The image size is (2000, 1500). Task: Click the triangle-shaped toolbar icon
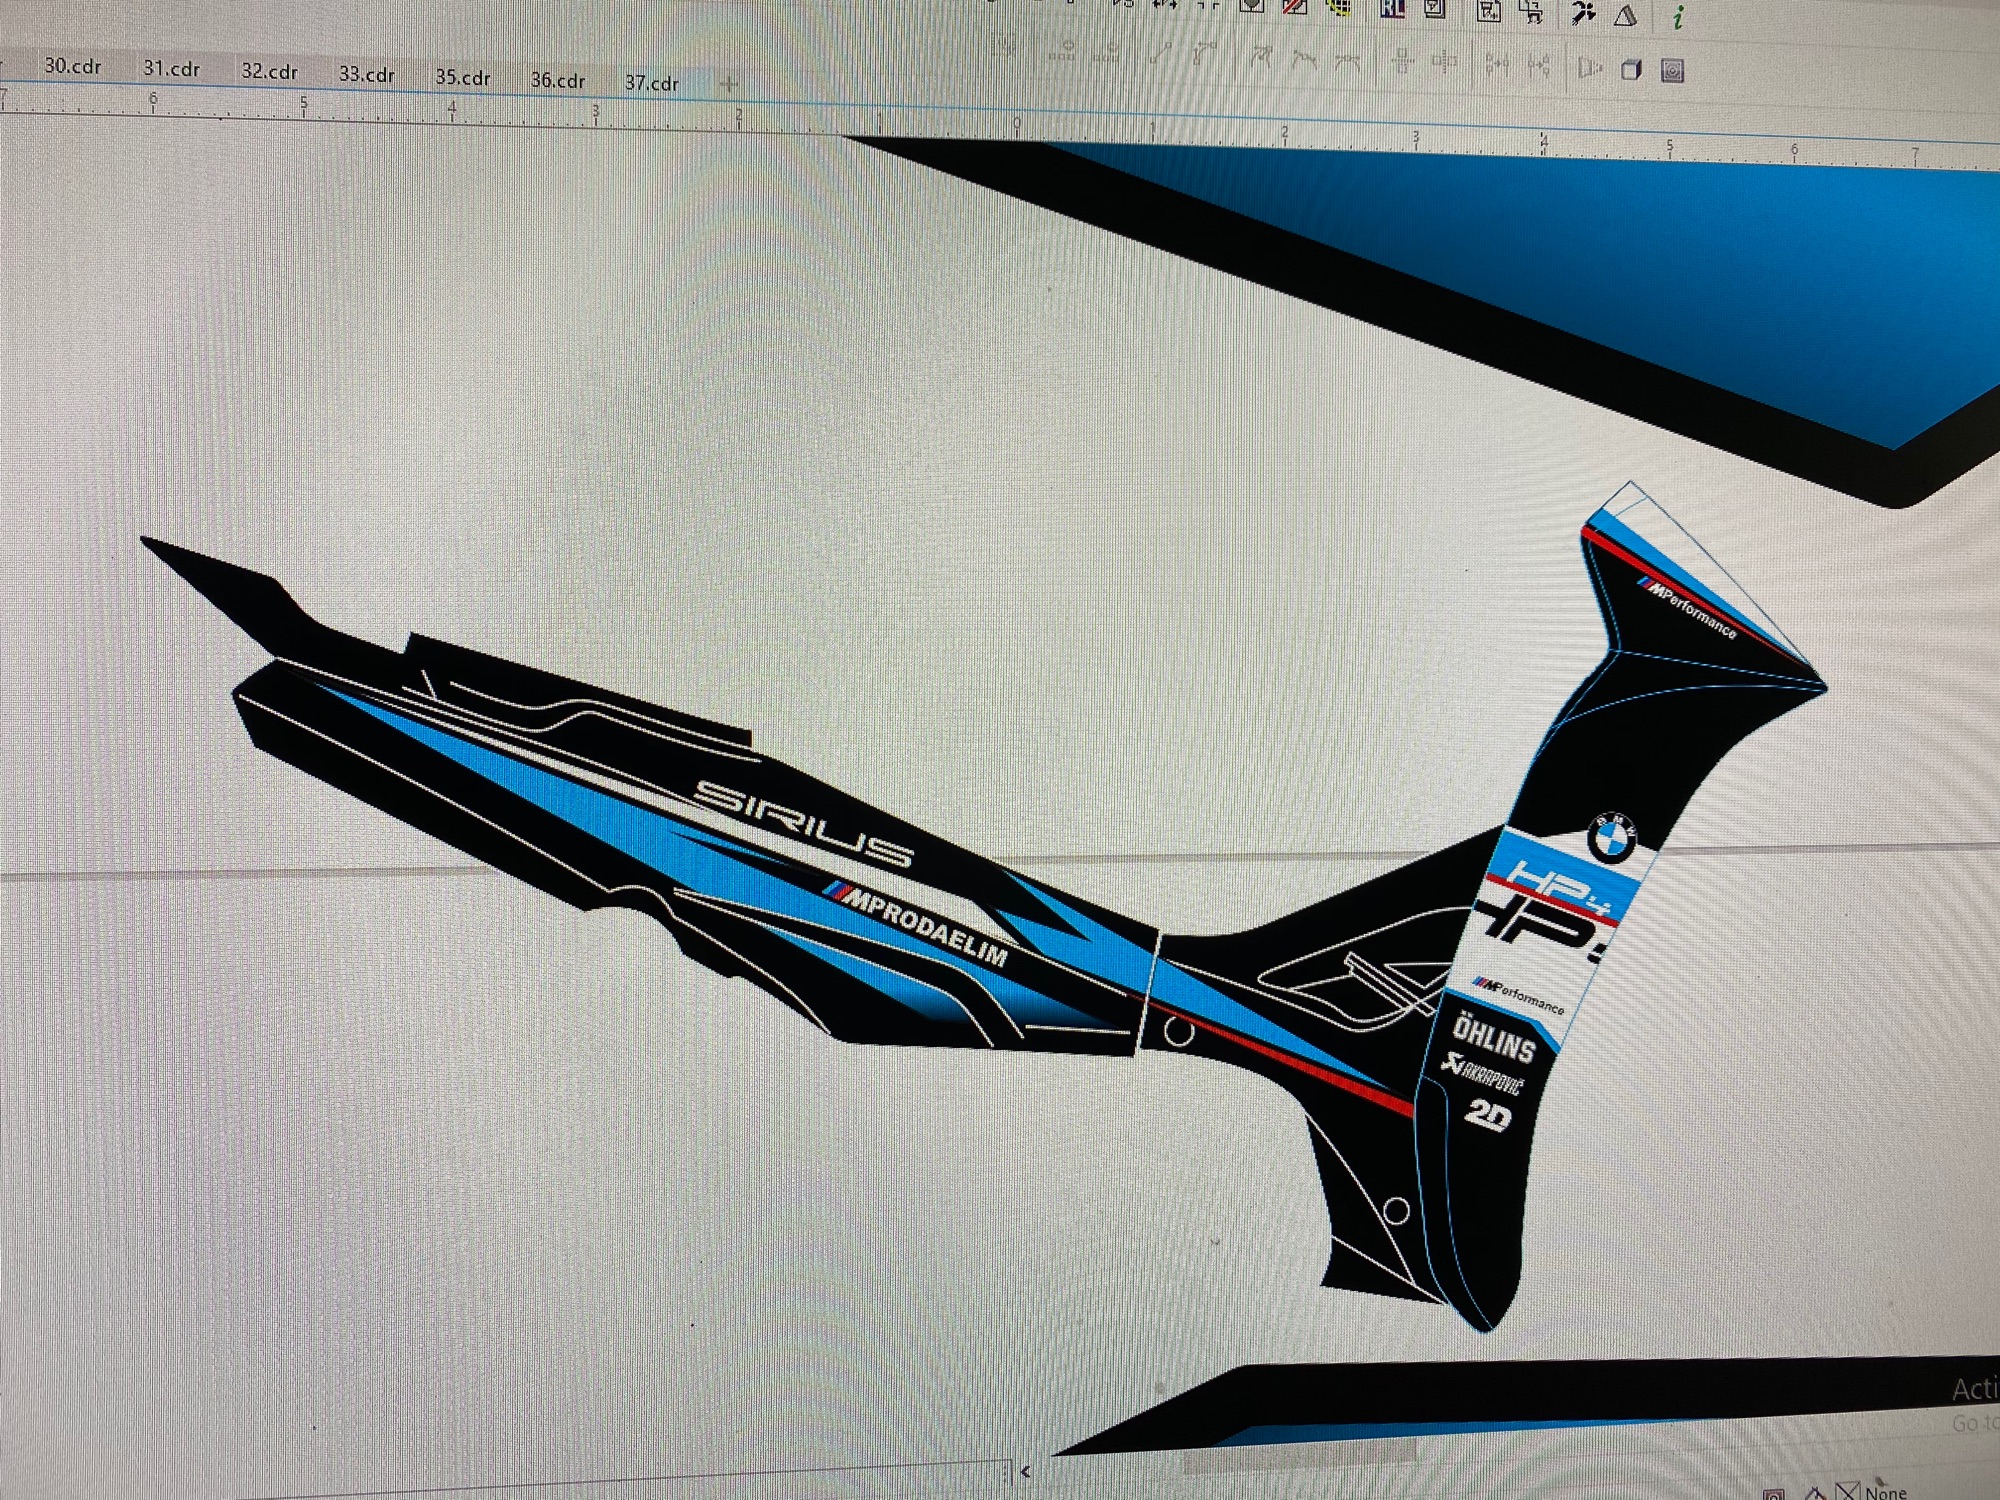tap(1626, 15)
